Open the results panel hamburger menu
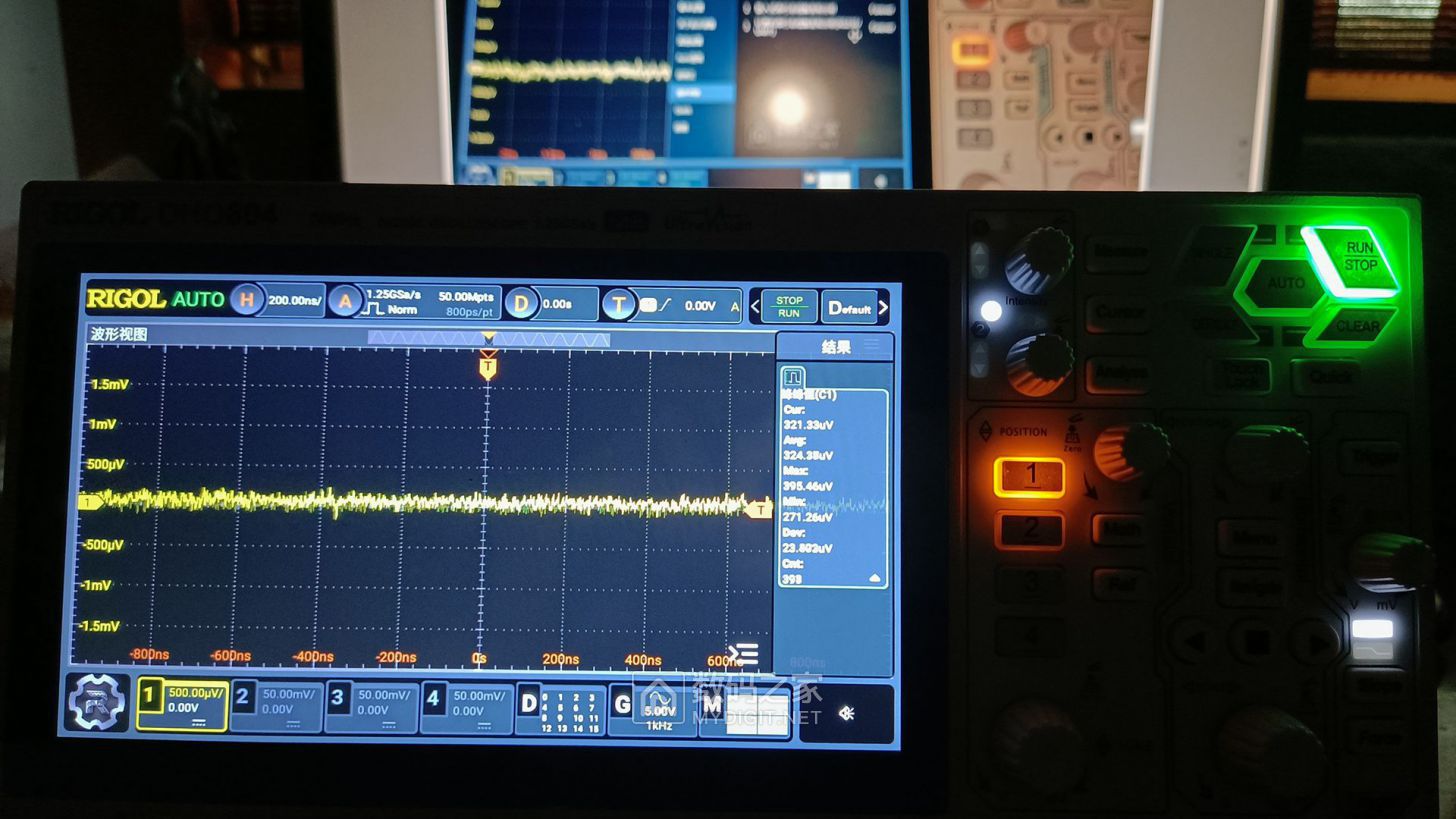Screen dimensions: 1456x819 pos(872,346)
